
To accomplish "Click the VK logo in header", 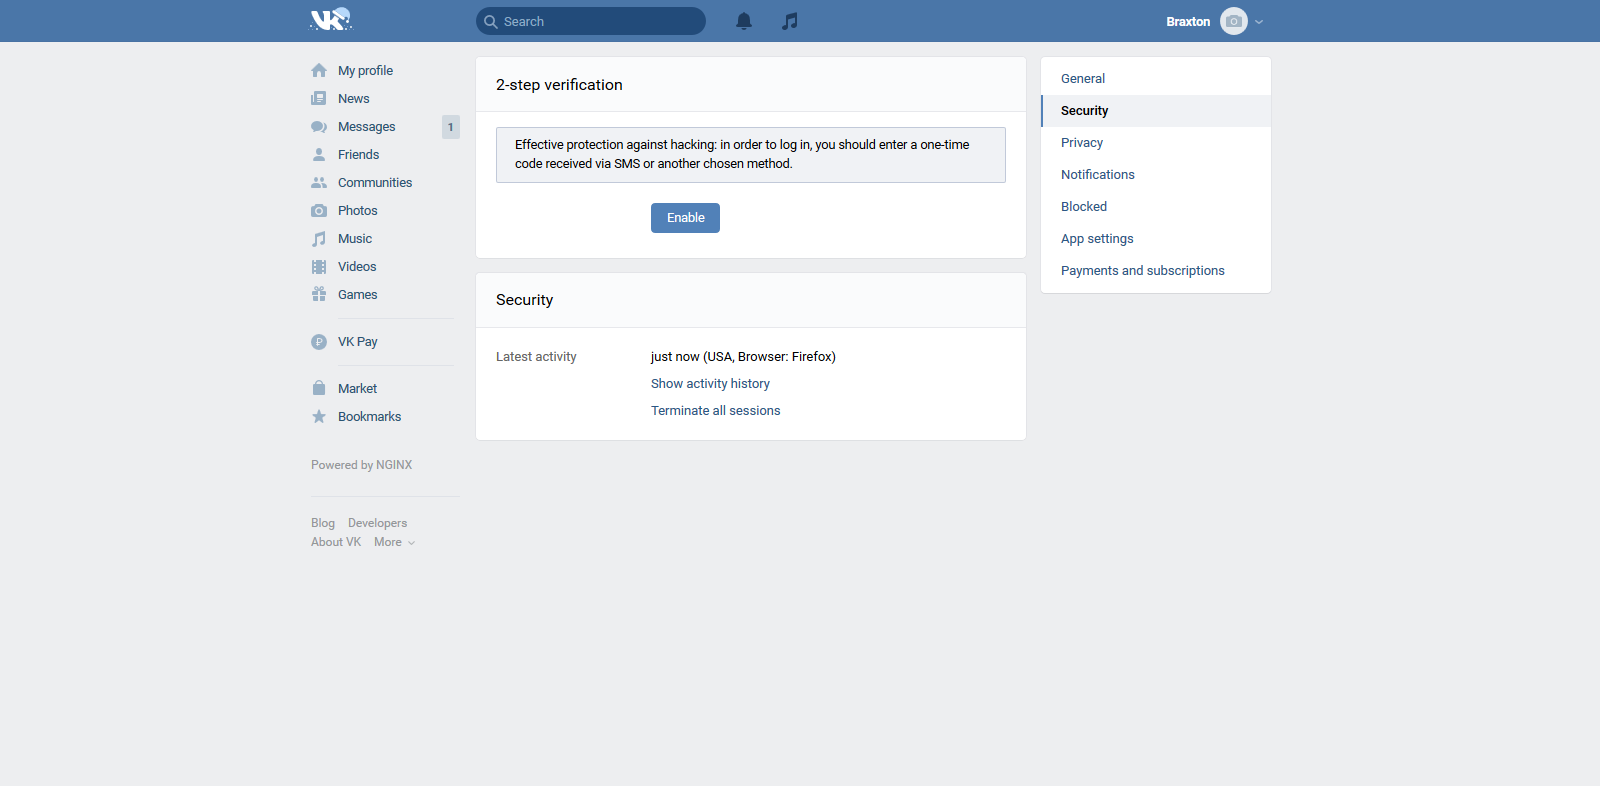I will pyautogui.click(x=330, y=20).
